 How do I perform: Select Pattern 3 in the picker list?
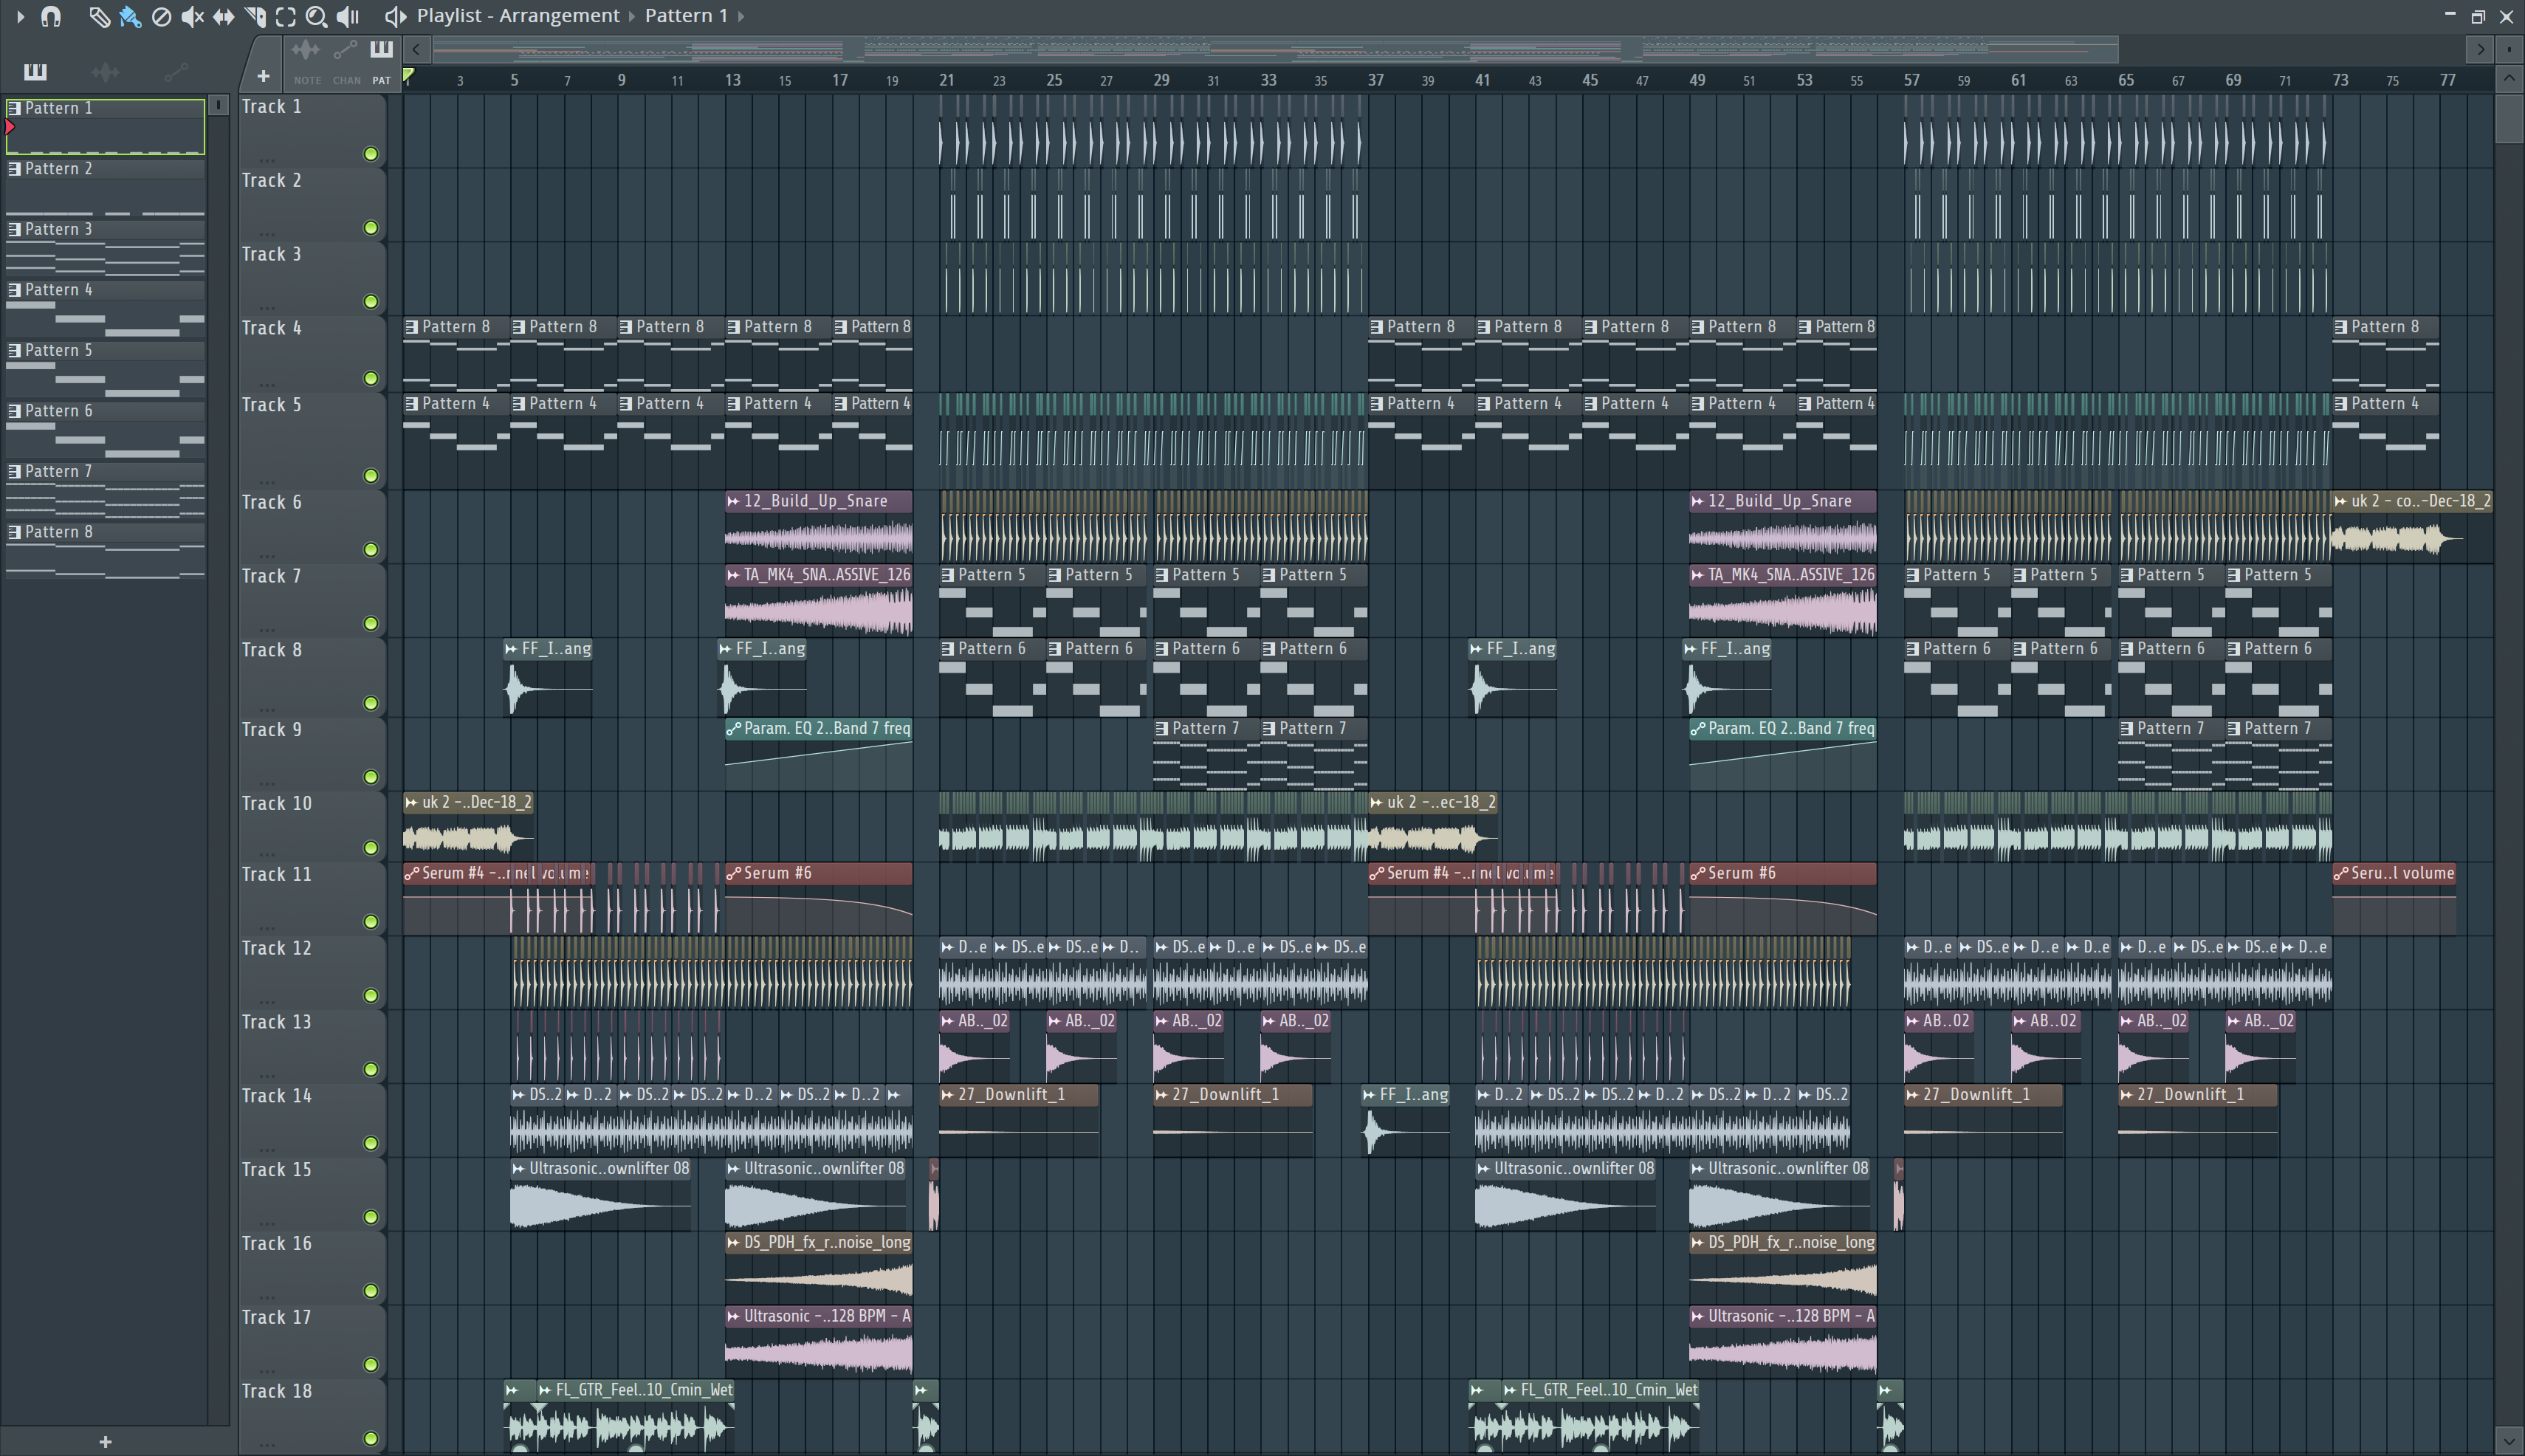[x=105, y=248]
